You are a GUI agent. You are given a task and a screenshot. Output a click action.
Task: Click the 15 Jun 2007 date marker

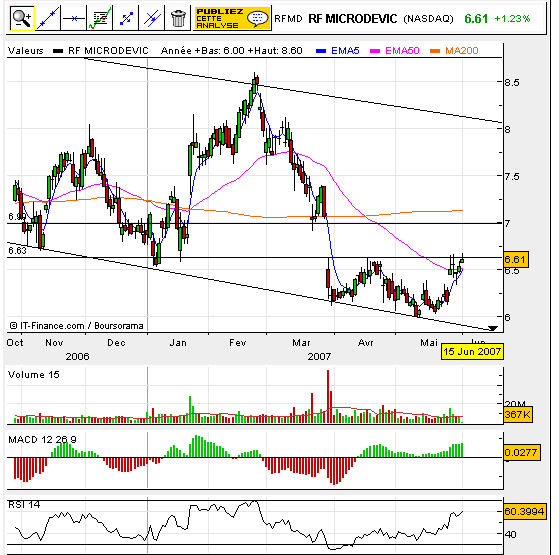coord(472,351)
